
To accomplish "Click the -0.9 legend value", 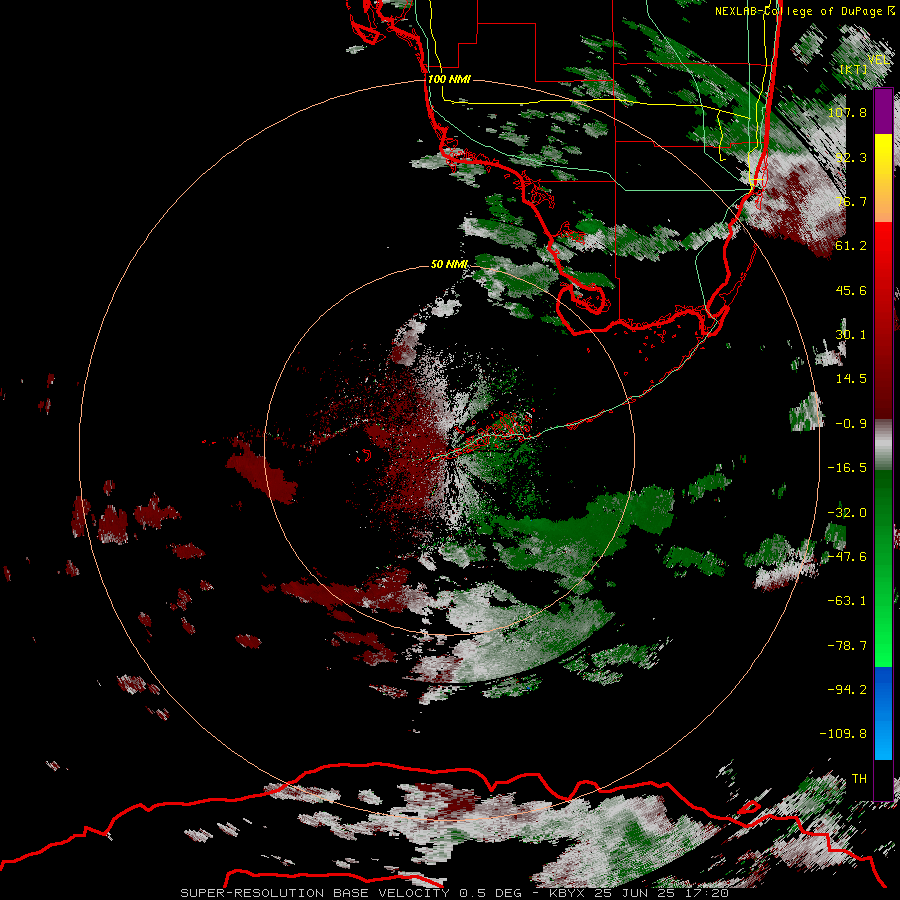I will [851, 424].
